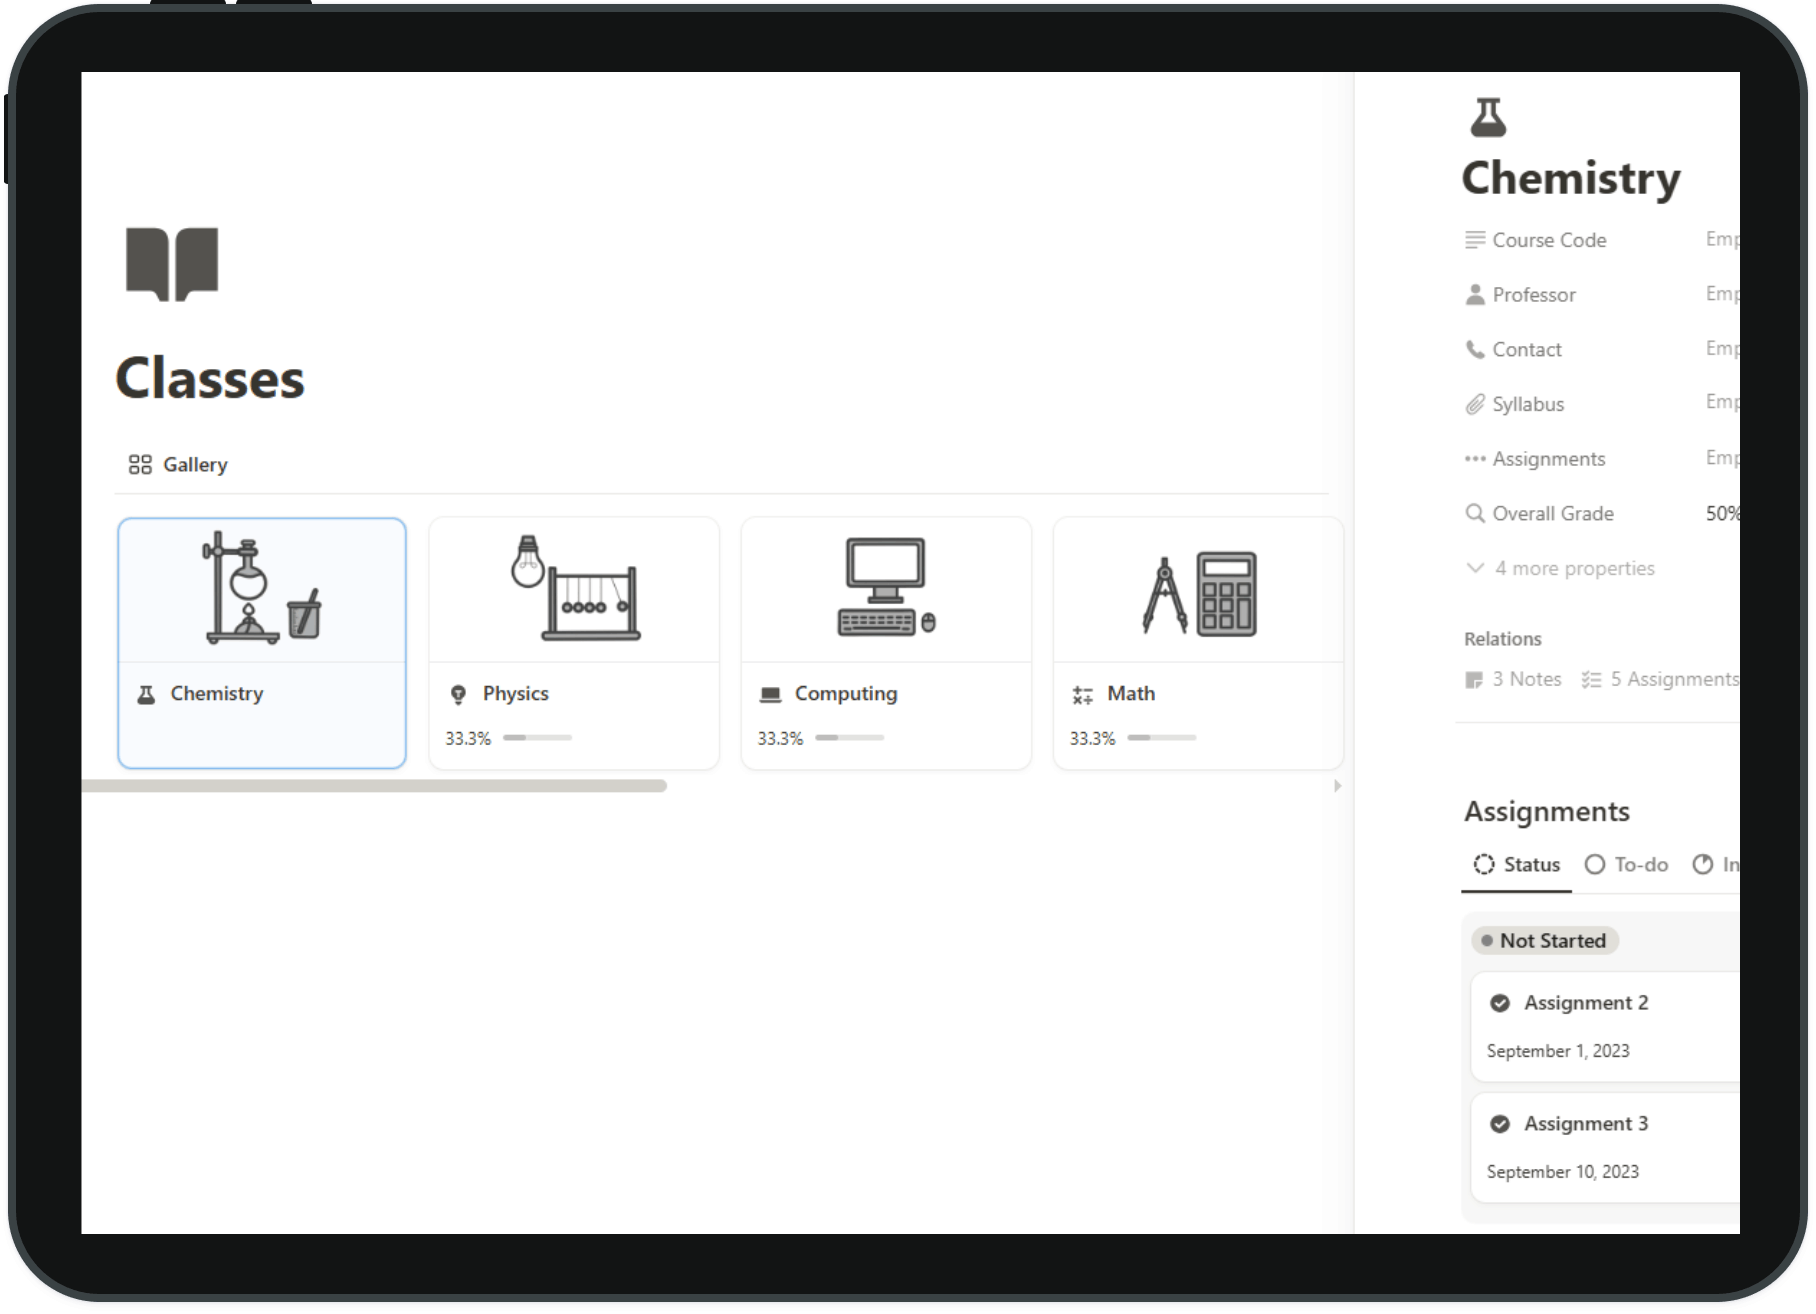Click the Math 33.3% progress bar
Screen dimensions: 1816x1314
[1162, 738]
